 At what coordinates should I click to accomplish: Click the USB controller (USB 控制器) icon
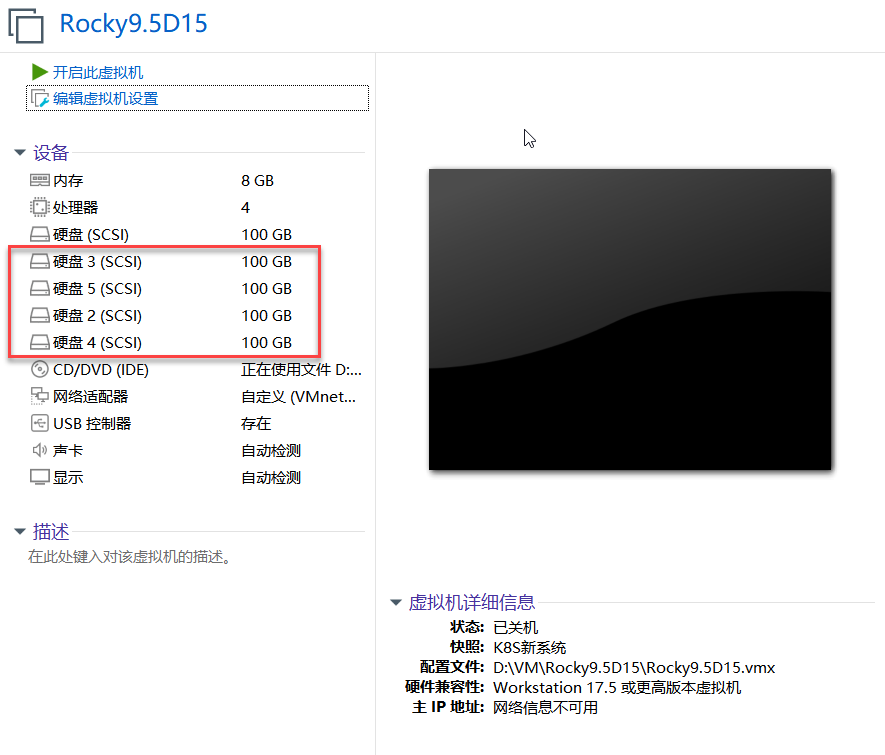(39, 423)
